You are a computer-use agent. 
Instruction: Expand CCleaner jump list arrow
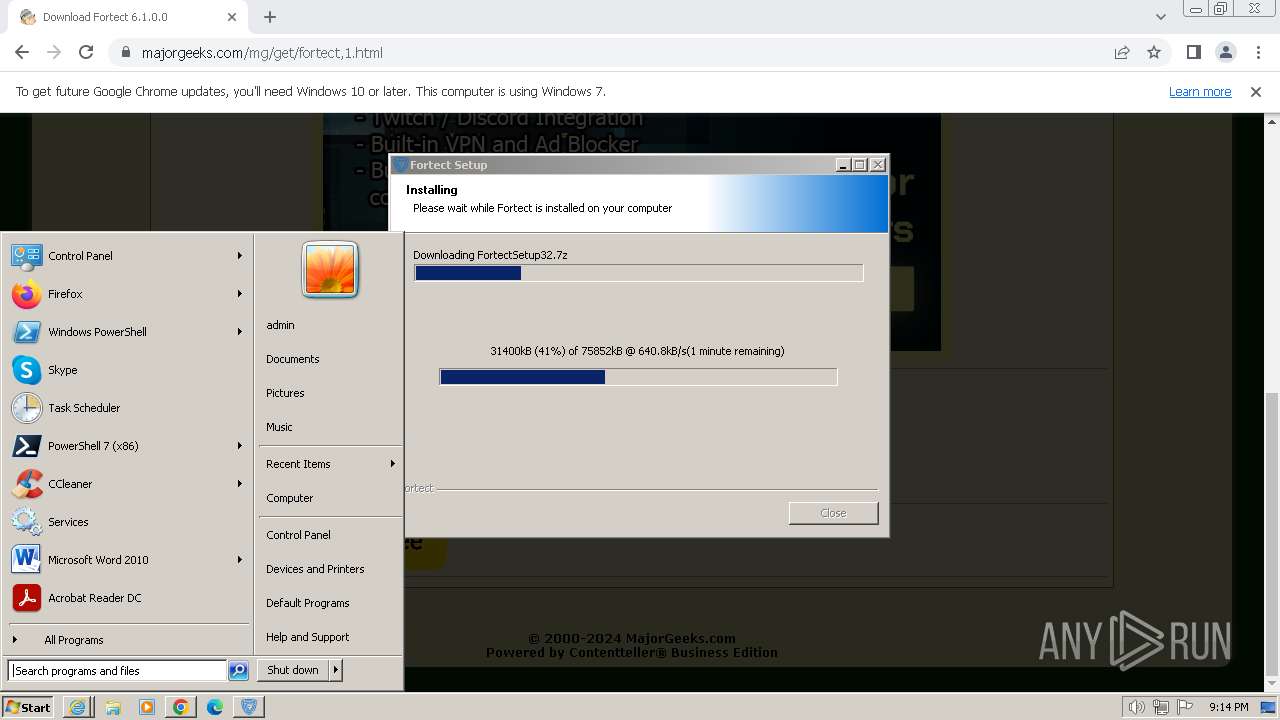[x=240, y=484]
